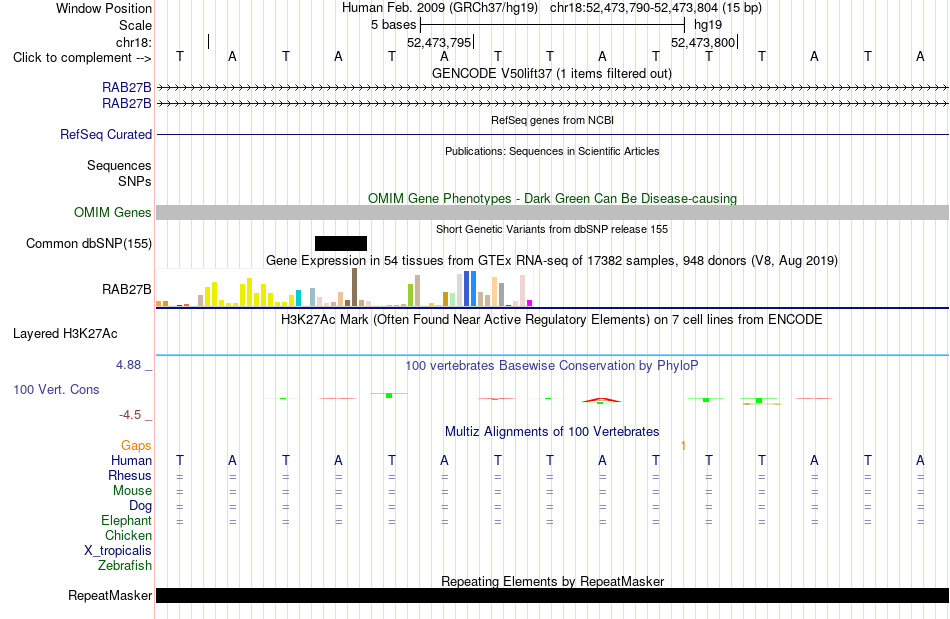
Task: Select the Dog alignment row label
Action: tap(140, 505)
